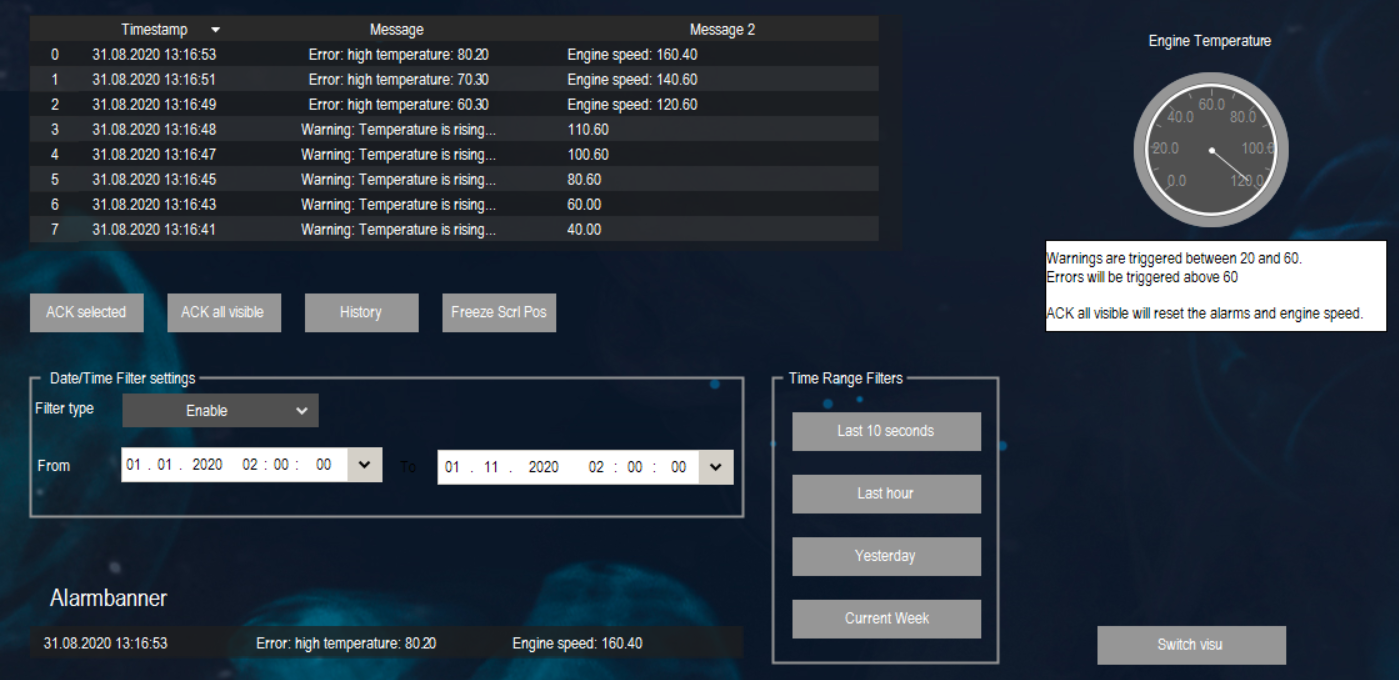This screenshot has height=680, width=1399.
Task: Select alarm row 7 with value 40.00
Action: [400, 229]
